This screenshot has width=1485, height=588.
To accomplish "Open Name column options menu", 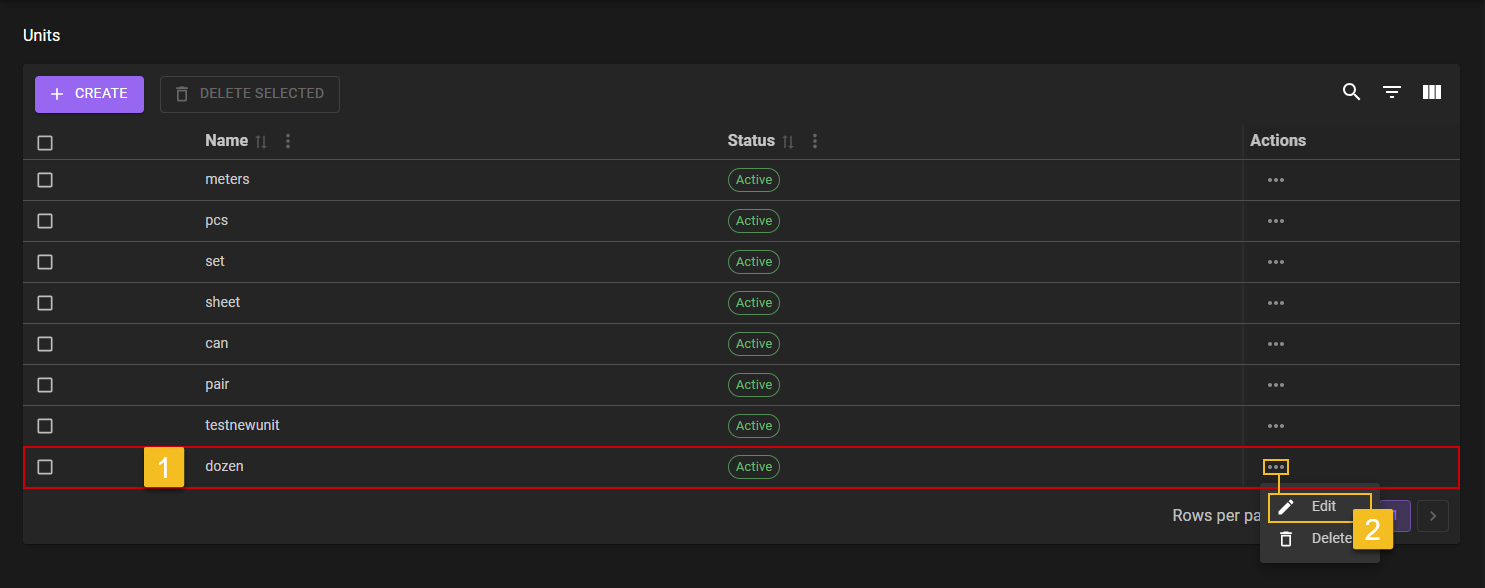I will pyautogui.click(x=288, y=142).
